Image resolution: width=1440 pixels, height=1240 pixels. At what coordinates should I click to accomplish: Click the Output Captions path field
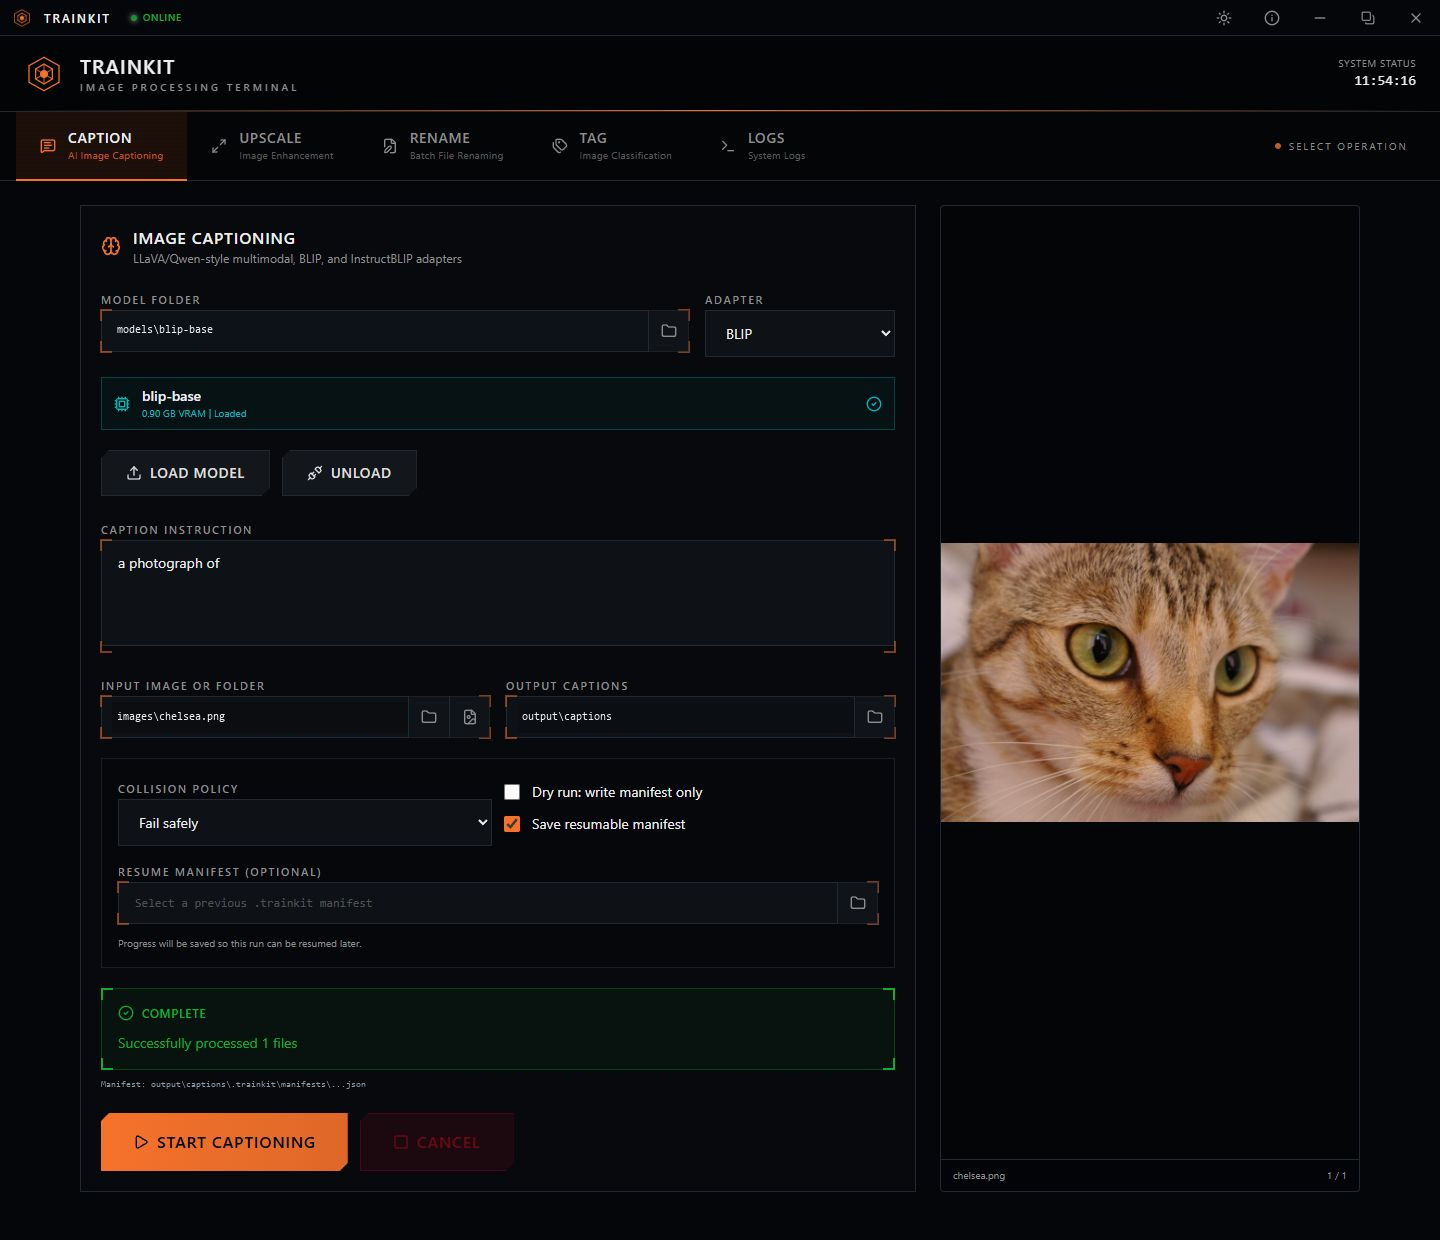tap(680, 717)
